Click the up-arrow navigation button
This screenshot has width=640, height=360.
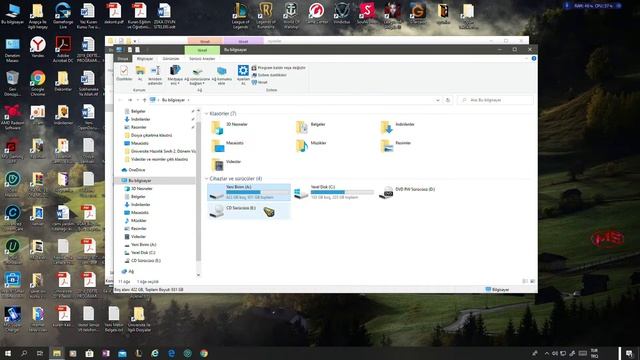click(144, 100)
